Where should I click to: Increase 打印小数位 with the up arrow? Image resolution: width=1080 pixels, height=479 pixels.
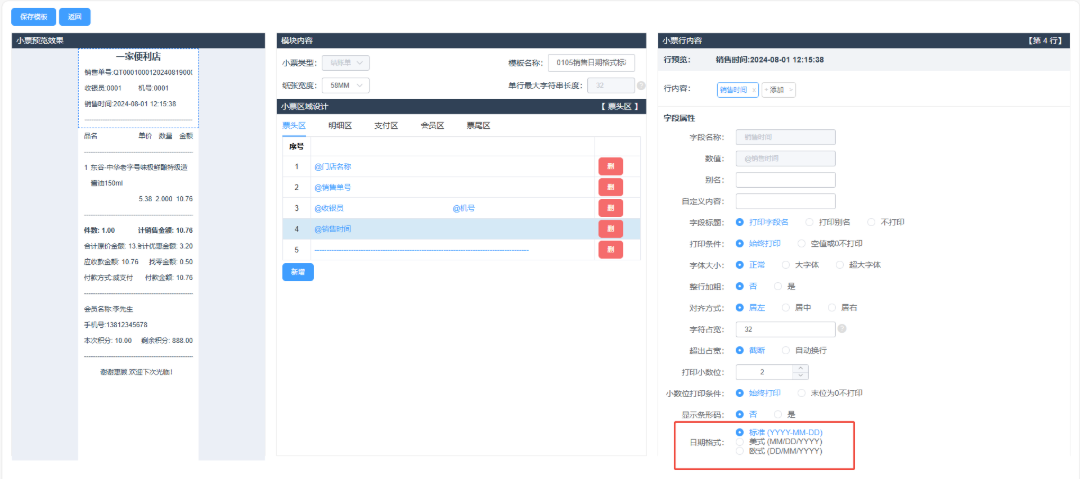pos(799,367)
